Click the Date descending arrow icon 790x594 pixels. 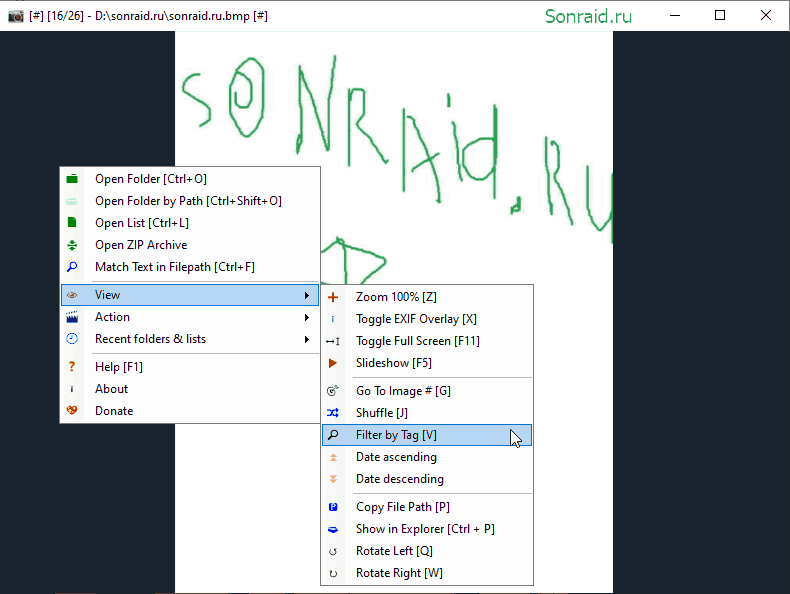coord(333,479)
